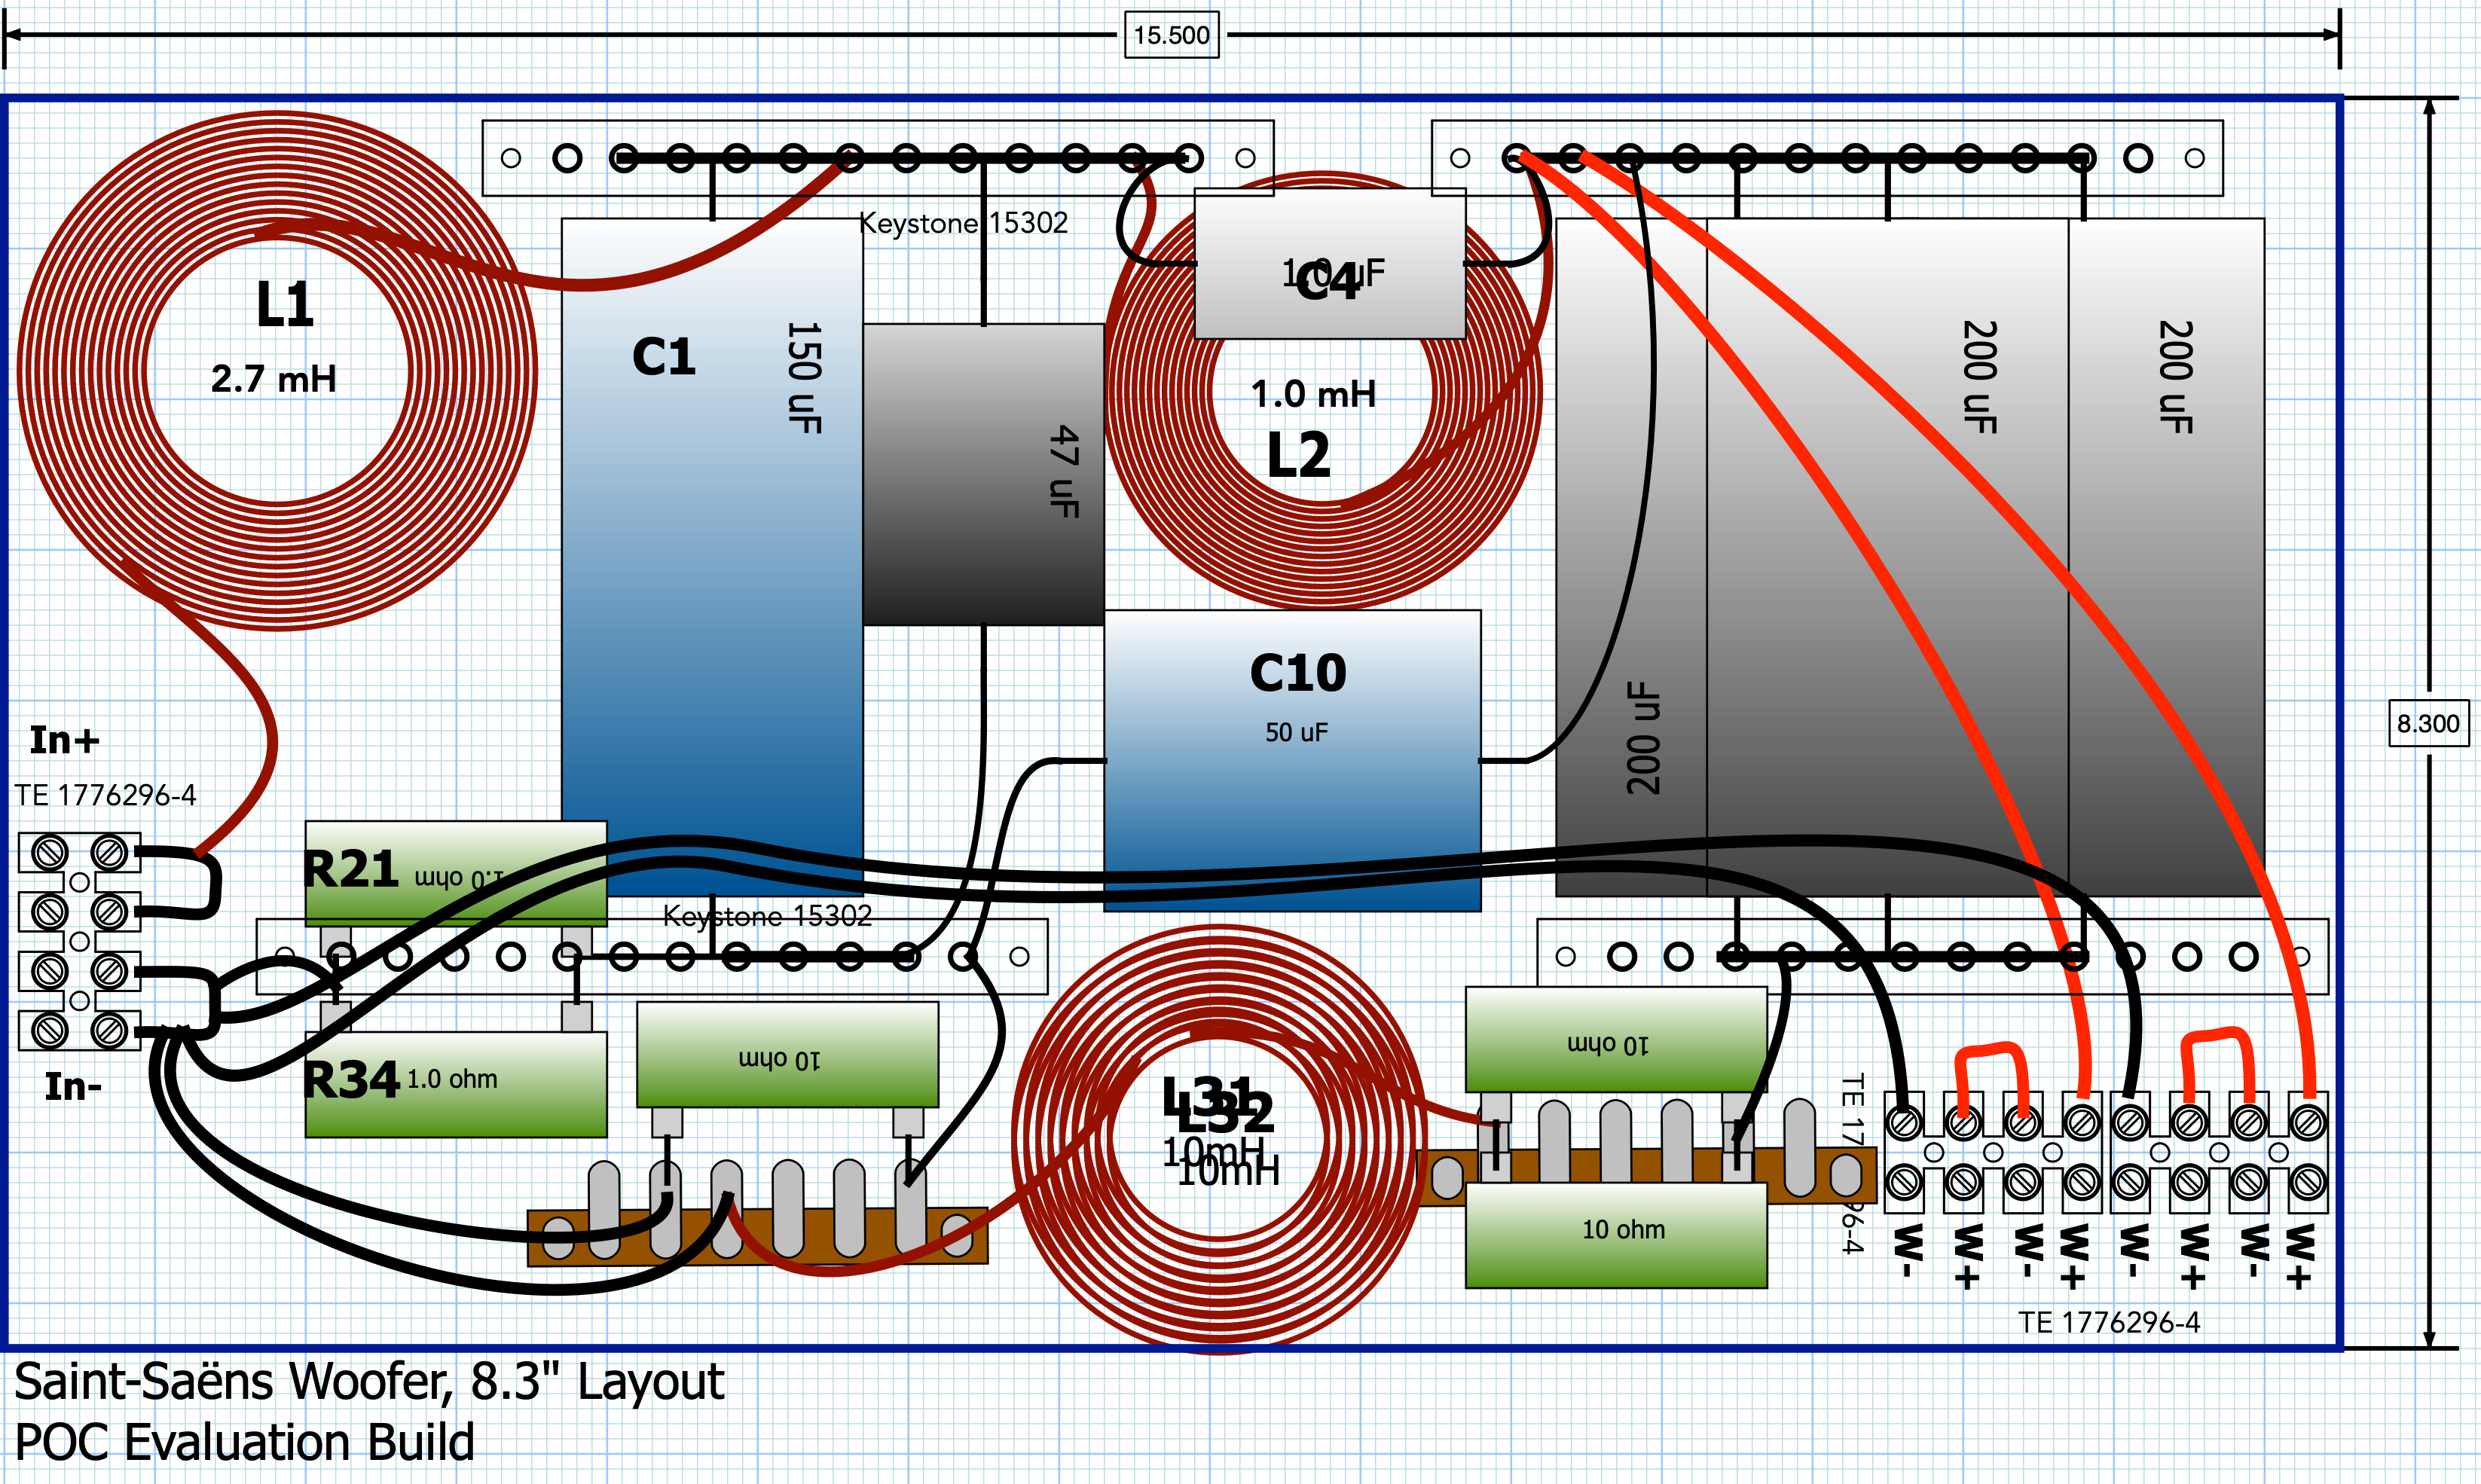Click the 200 uF text on rightmost capacitor
Image resolution: width=2481 pixels, height=1484 pixels.
[2175, 377]
